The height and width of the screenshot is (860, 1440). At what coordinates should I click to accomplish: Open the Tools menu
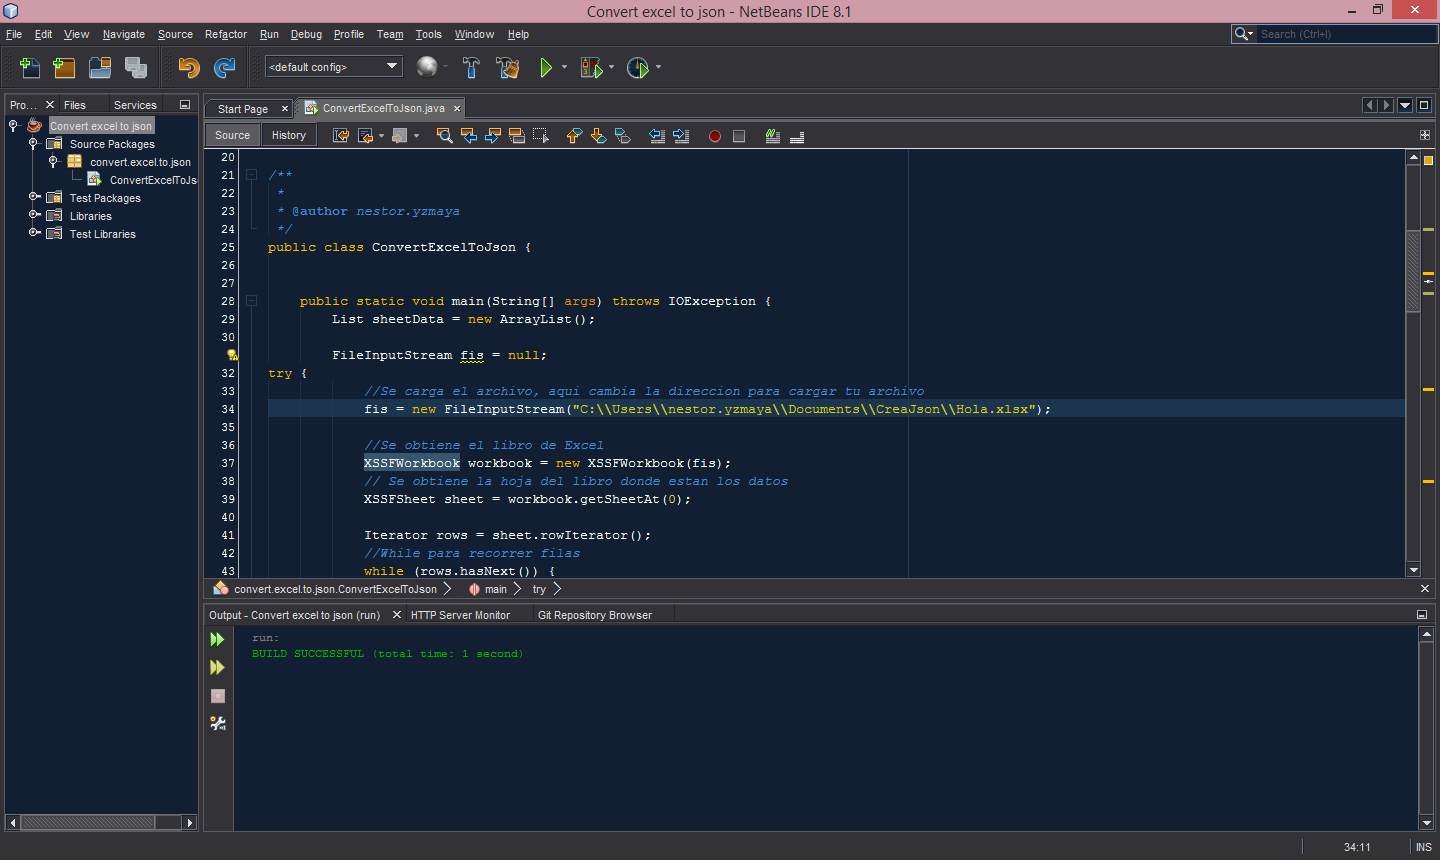429,34
